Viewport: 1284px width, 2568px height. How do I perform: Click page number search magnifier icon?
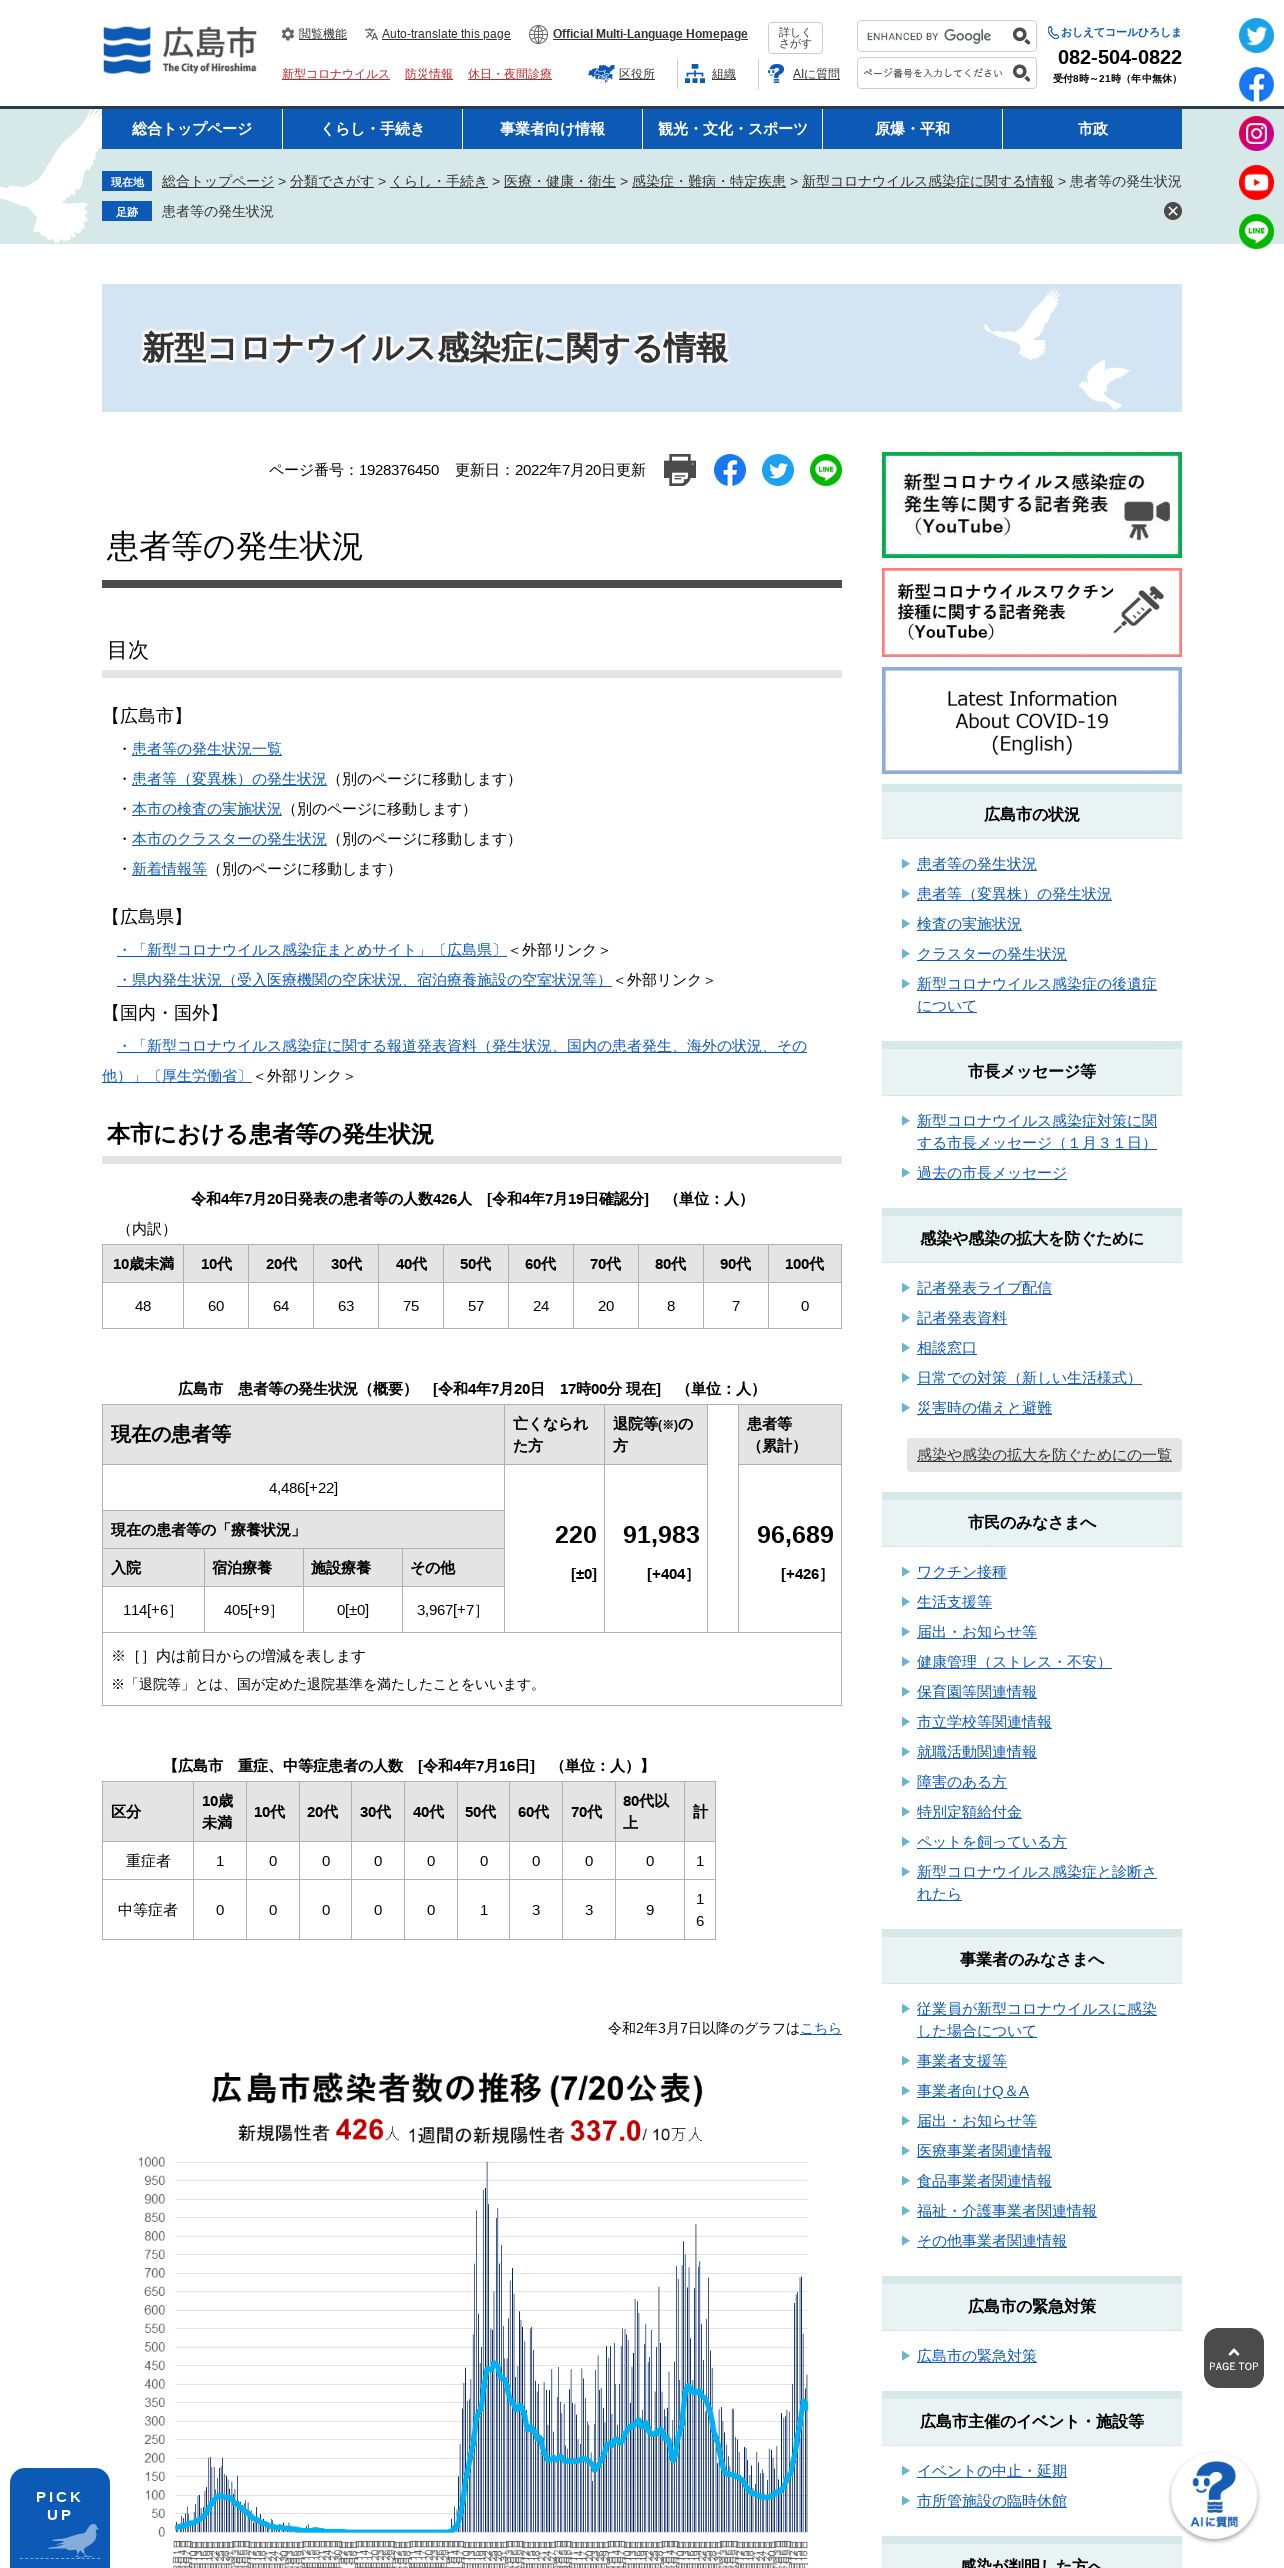point(1021,73)
